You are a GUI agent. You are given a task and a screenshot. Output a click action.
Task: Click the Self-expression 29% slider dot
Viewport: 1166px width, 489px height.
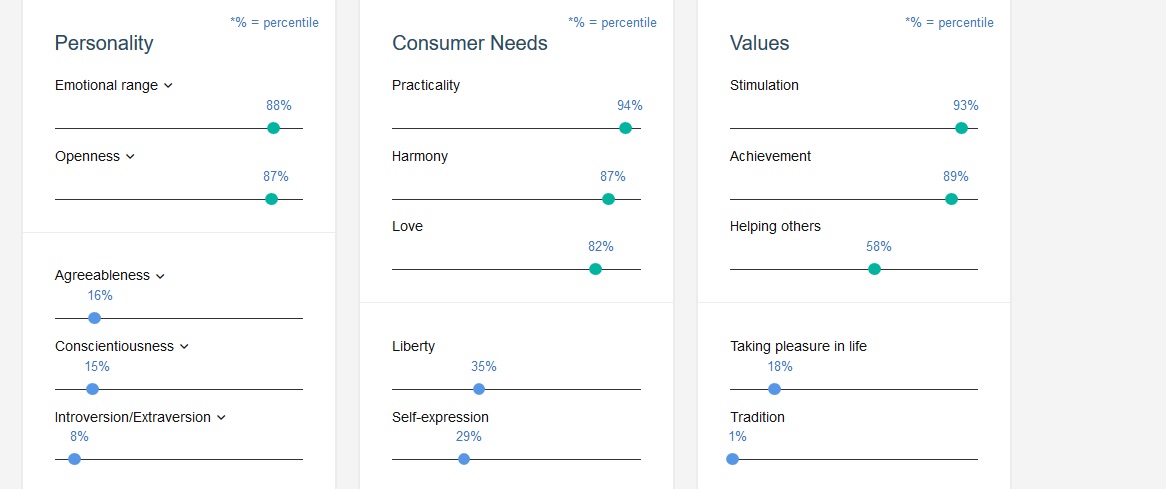pos(464,459)
